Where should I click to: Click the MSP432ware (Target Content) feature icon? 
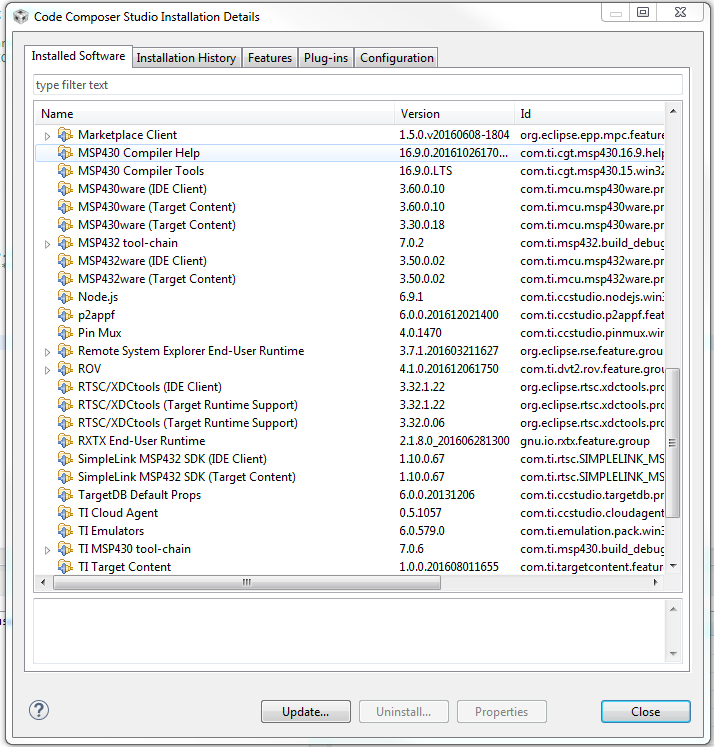point(65,279)
